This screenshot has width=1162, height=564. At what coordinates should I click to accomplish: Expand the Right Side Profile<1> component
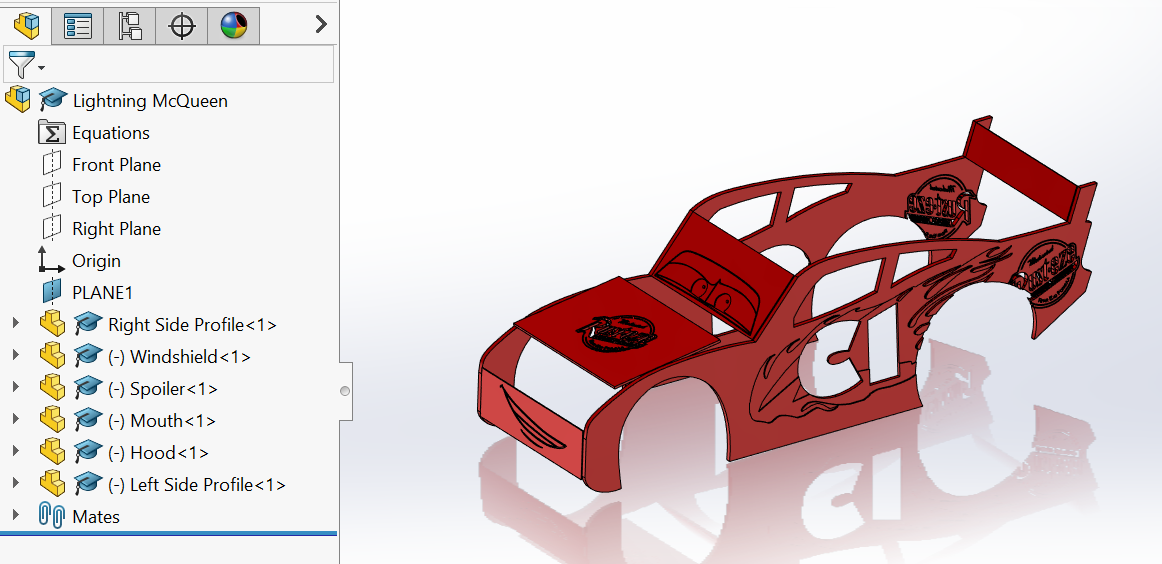[16, 323]
